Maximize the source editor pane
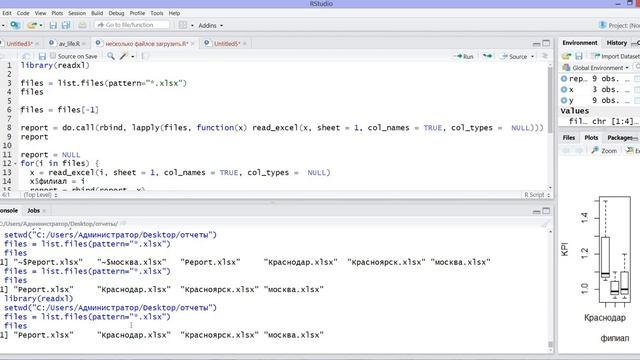 pos(546,43)
